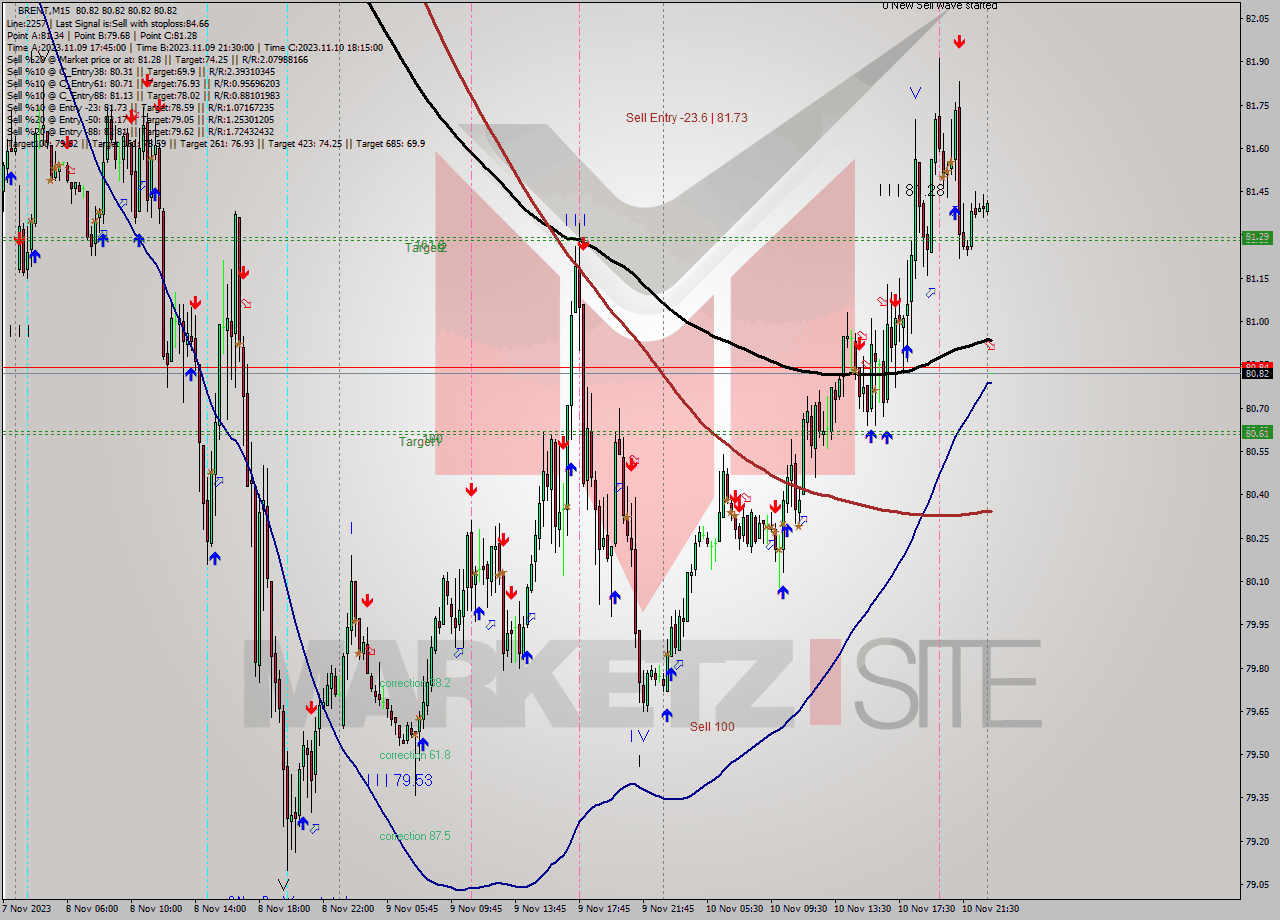Select the 'correction 38.2' label
1280x920 pixels.
coord(415,683)
